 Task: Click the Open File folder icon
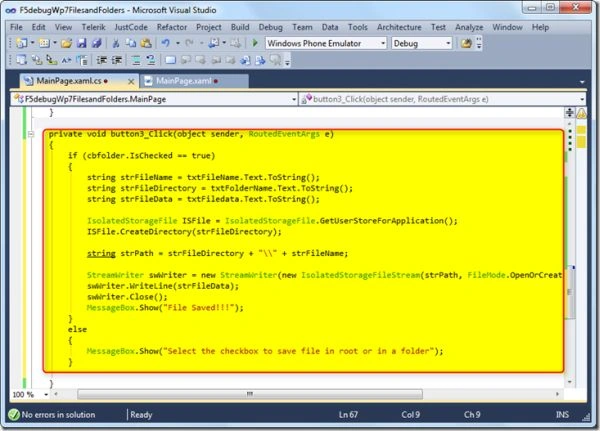66,43
